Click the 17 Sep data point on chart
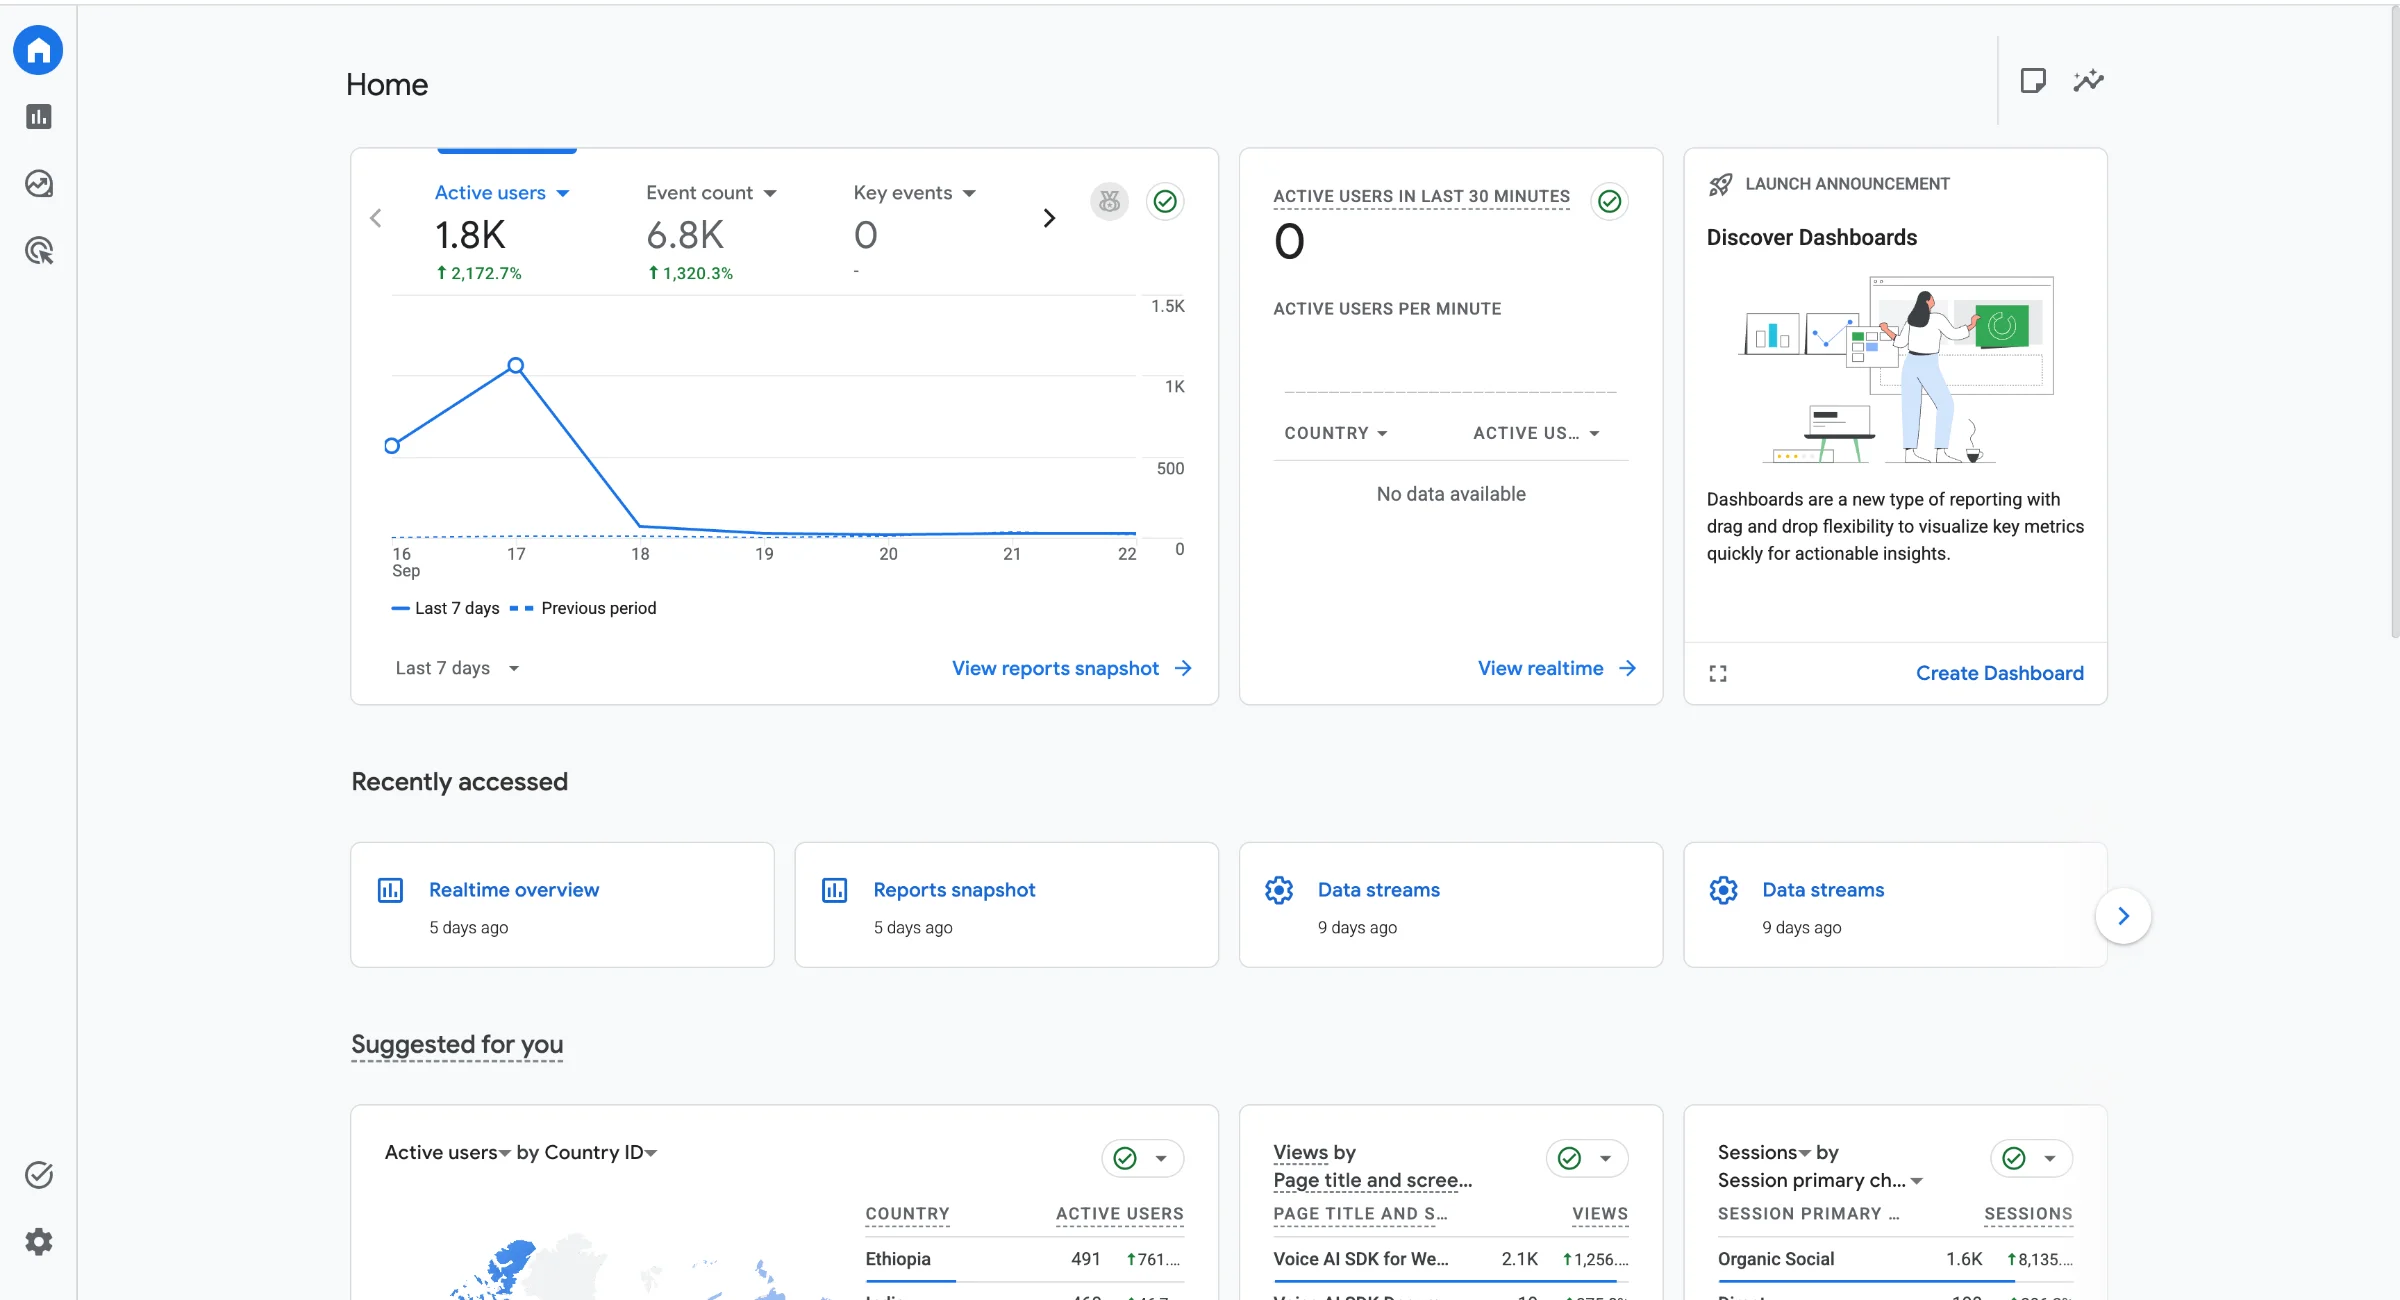Viewport: 2400px width, 1300px height. pyautogui.click(x=516, y=366)
